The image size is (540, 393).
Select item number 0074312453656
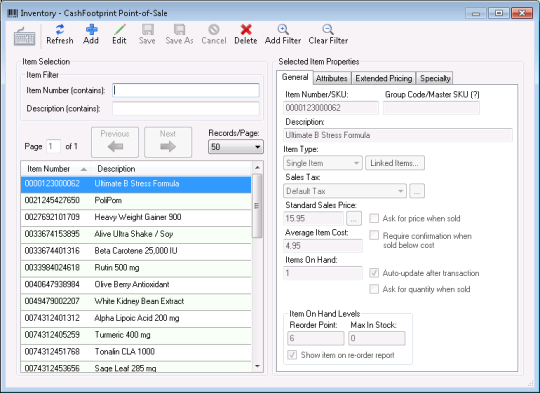click(136, 367)
